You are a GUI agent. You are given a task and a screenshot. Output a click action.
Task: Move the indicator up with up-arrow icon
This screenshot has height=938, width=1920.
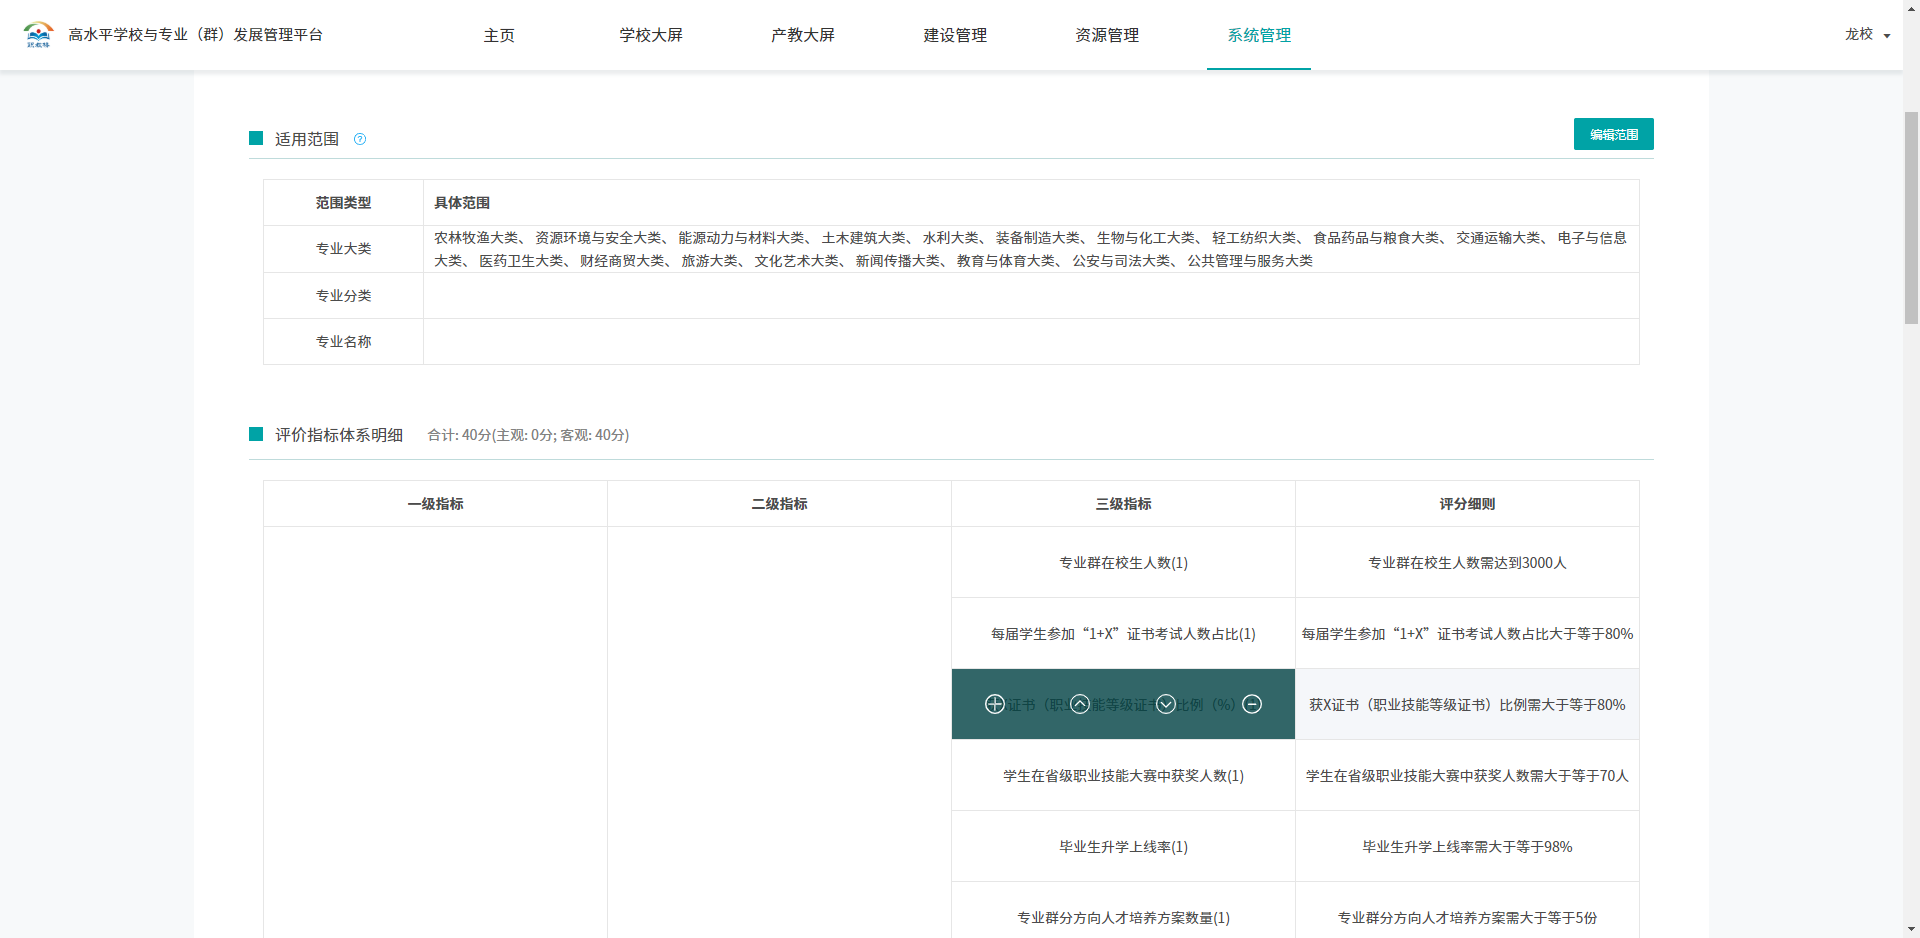click(x=1080, y=704)
